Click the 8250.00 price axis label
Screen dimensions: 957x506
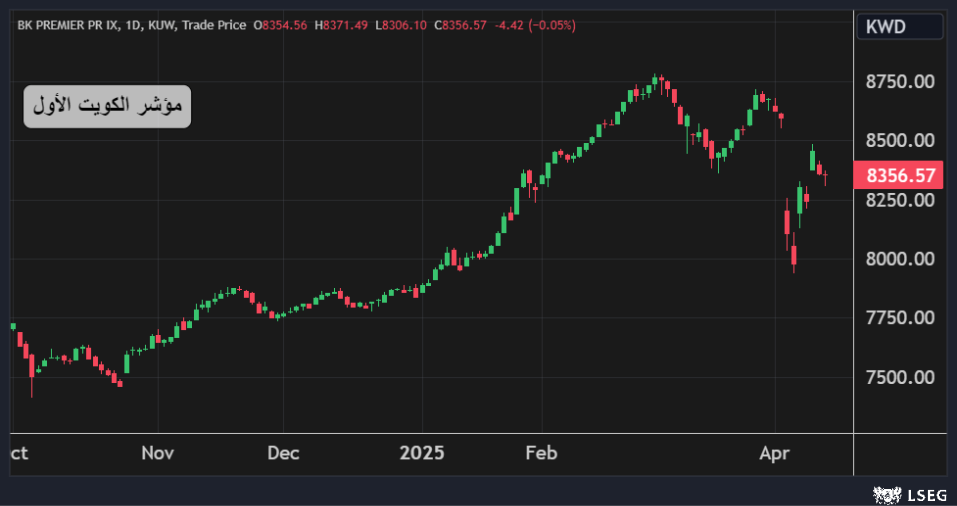coord(900,200)
